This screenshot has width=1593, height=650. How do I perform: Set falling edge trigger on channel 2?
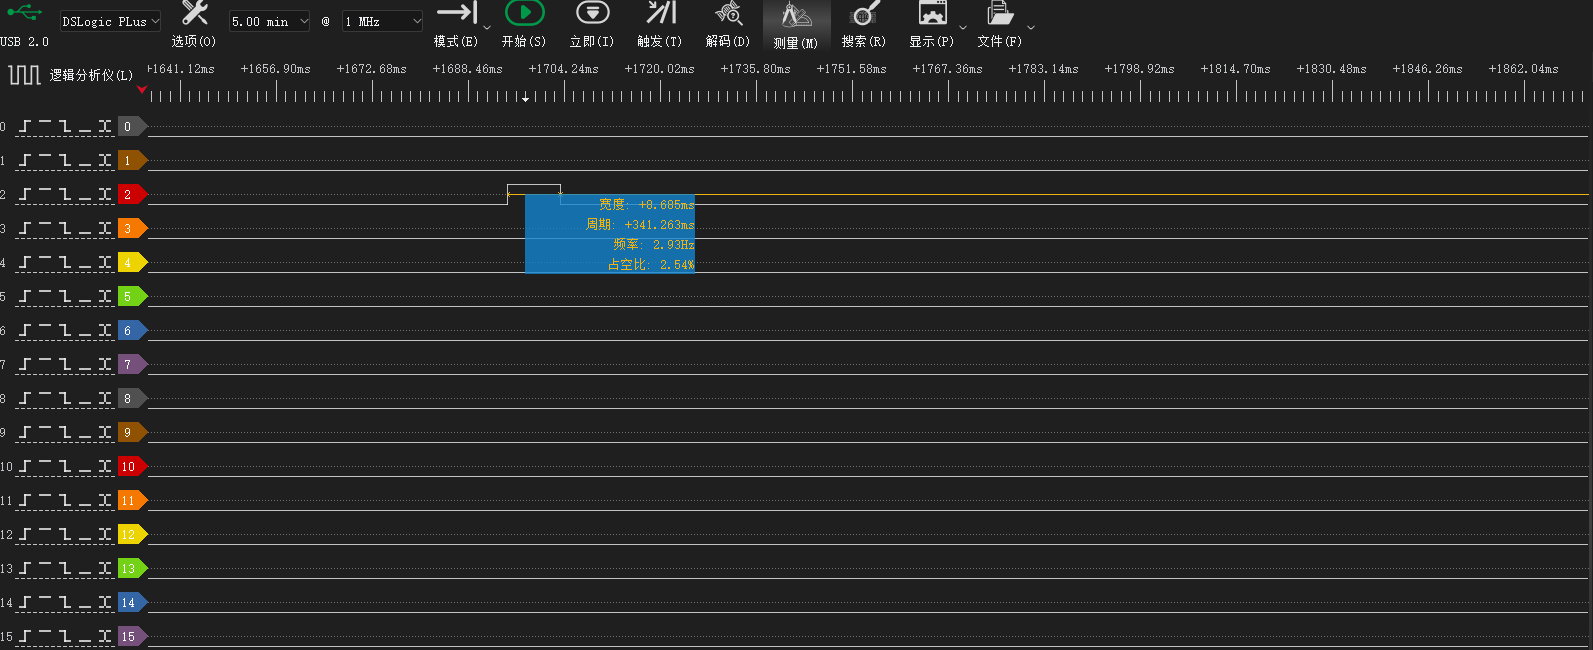tap(65, 195)
